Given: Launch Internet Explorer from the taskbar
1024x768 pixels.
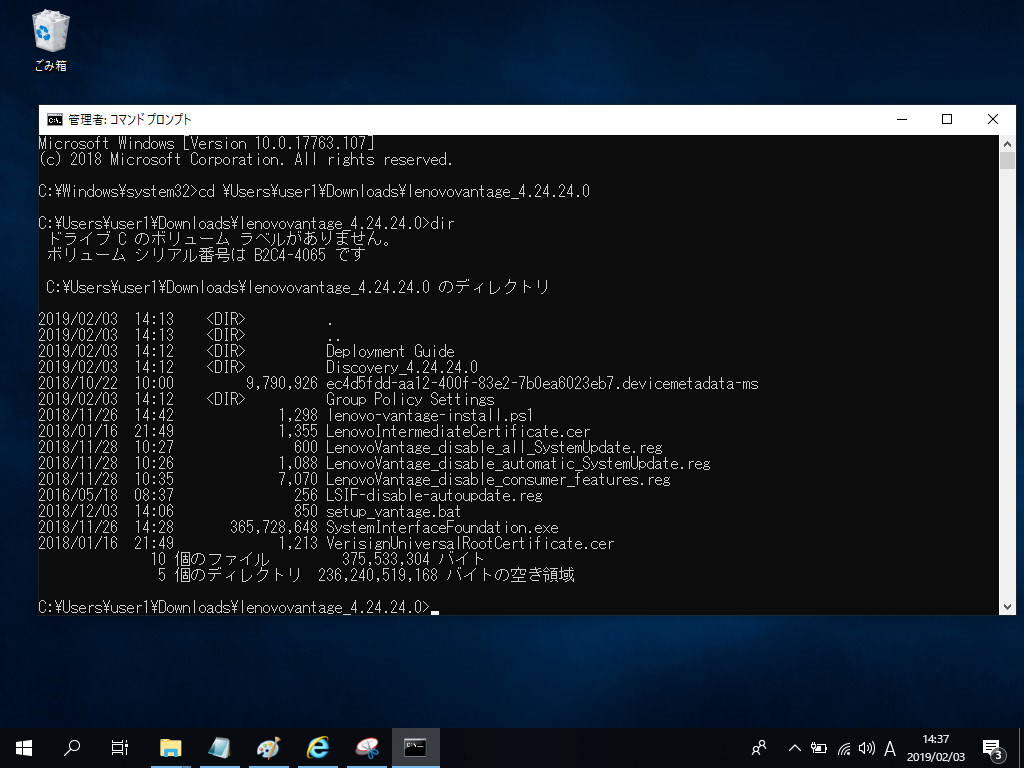Looking at the screenshot, I should click(317, 748).
